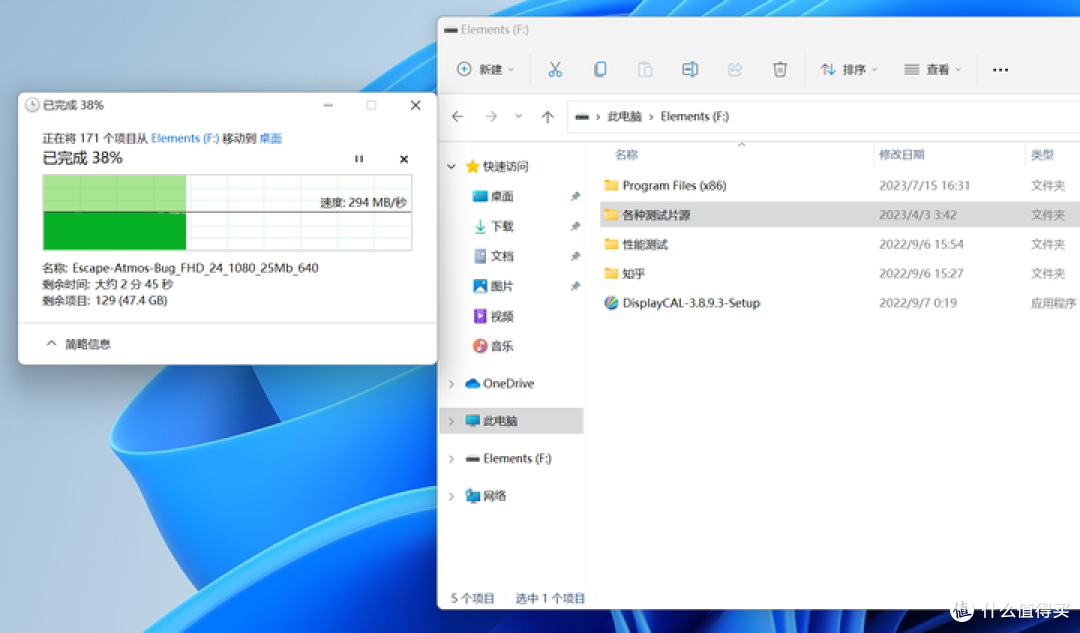This screenshot has width=1080, height=633.
Task: Go back with the left arrow
Action: [457, 116]
